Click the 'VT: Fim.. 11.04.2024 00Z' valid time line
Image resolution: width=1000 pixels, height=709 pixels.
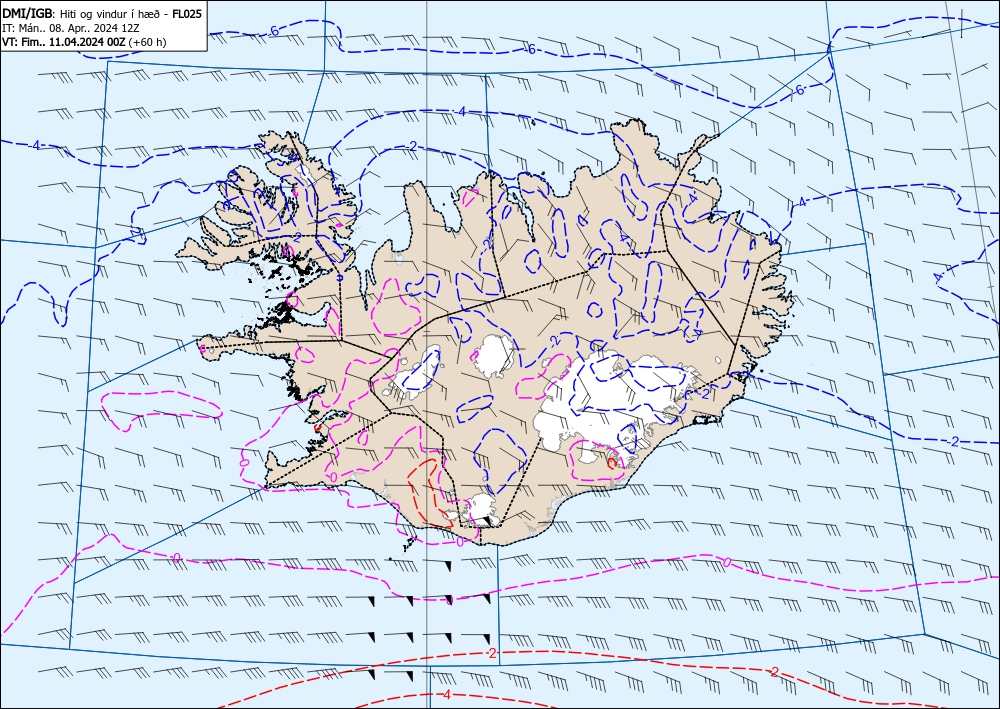(84, 41)
